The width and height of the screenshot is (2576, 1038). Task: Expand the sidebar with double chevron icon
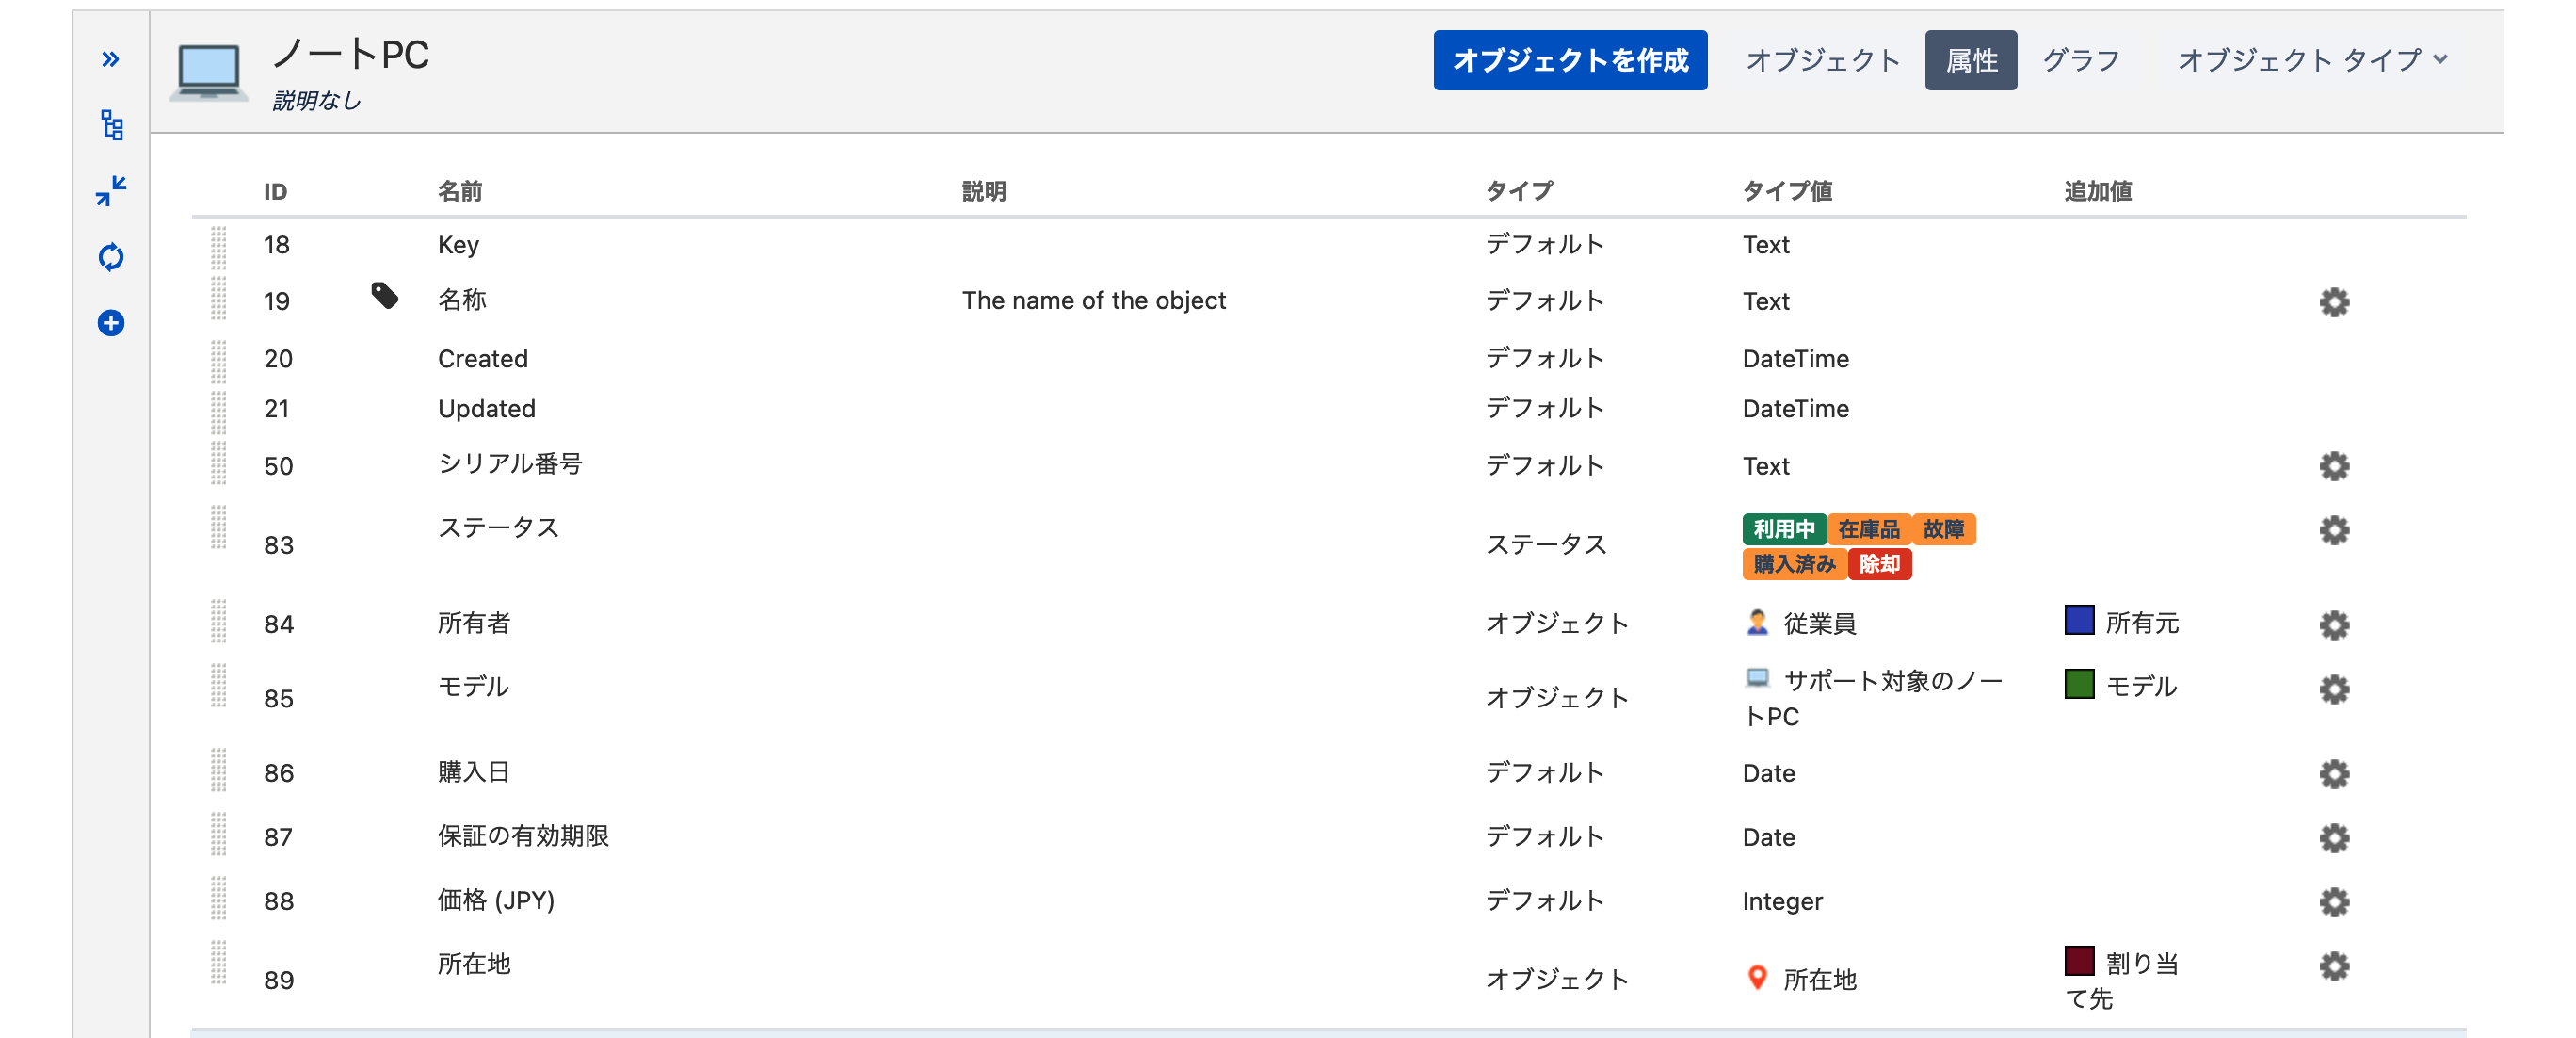[110, 60]
